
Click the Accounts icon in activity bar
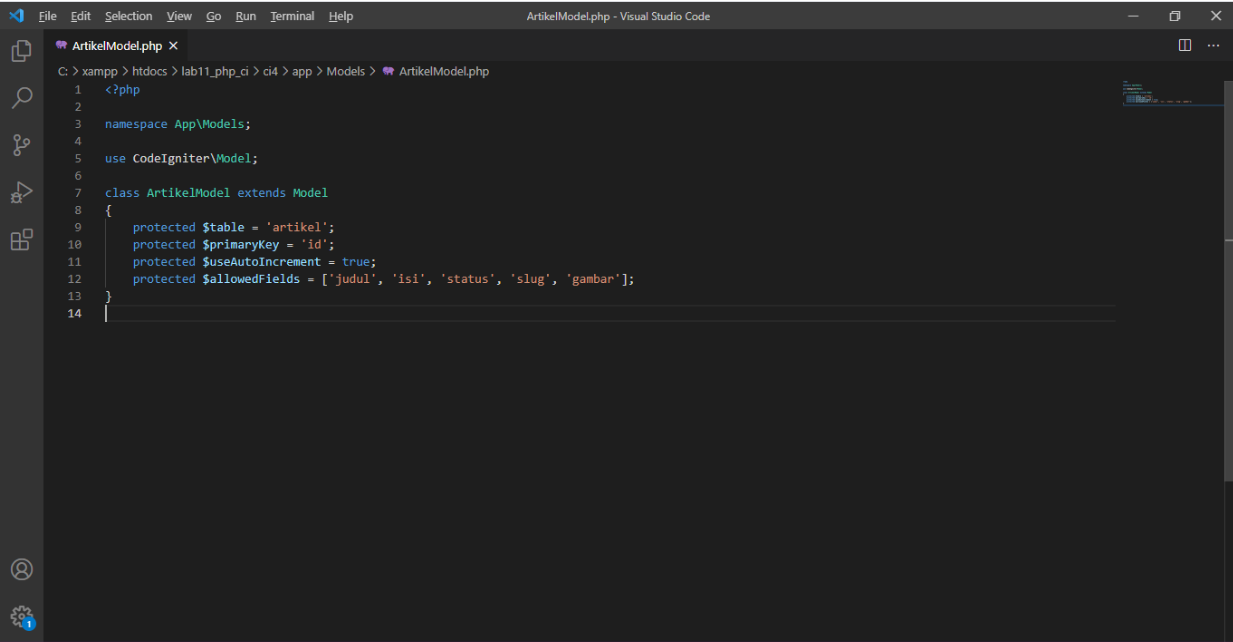click(21, 569)
